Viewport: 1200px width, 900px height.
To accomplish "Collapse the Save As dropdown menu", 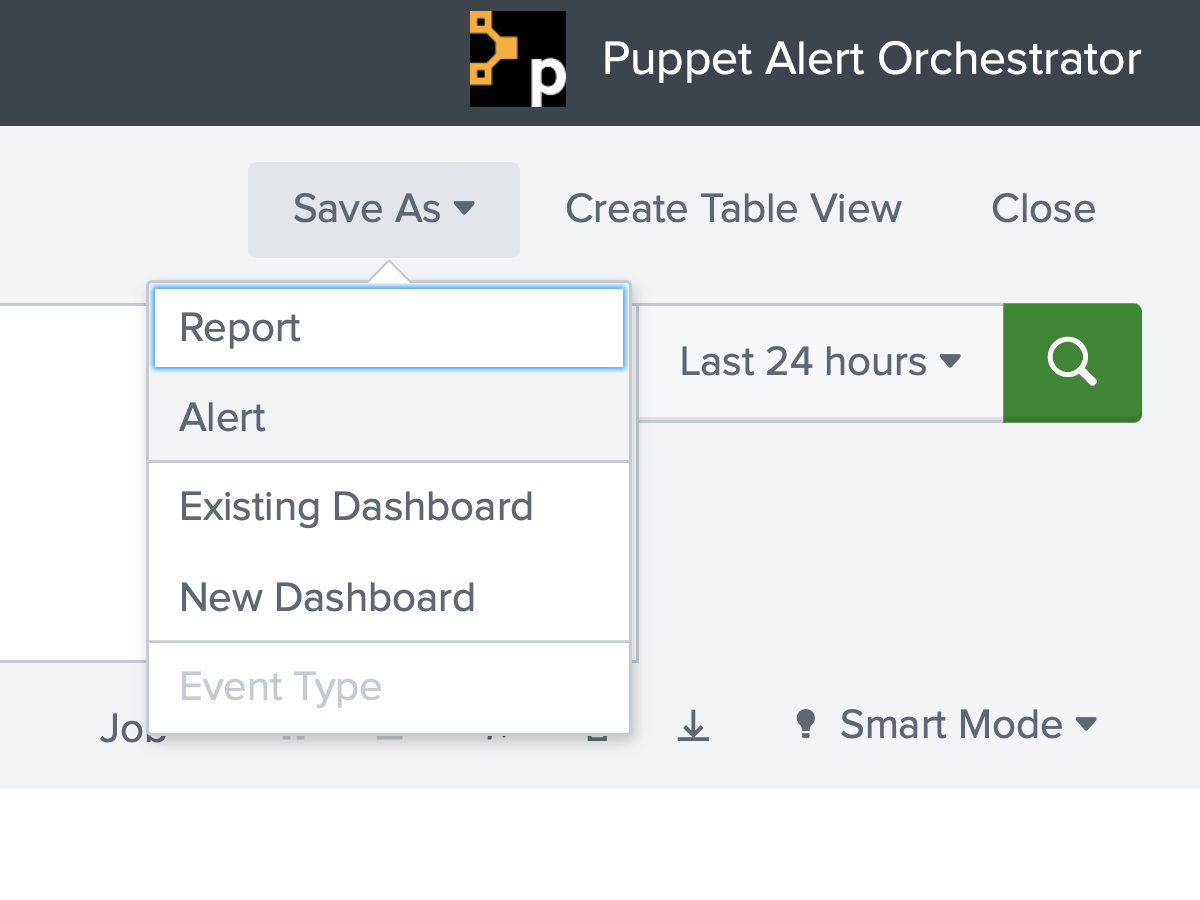I will (x=384, y=210).
